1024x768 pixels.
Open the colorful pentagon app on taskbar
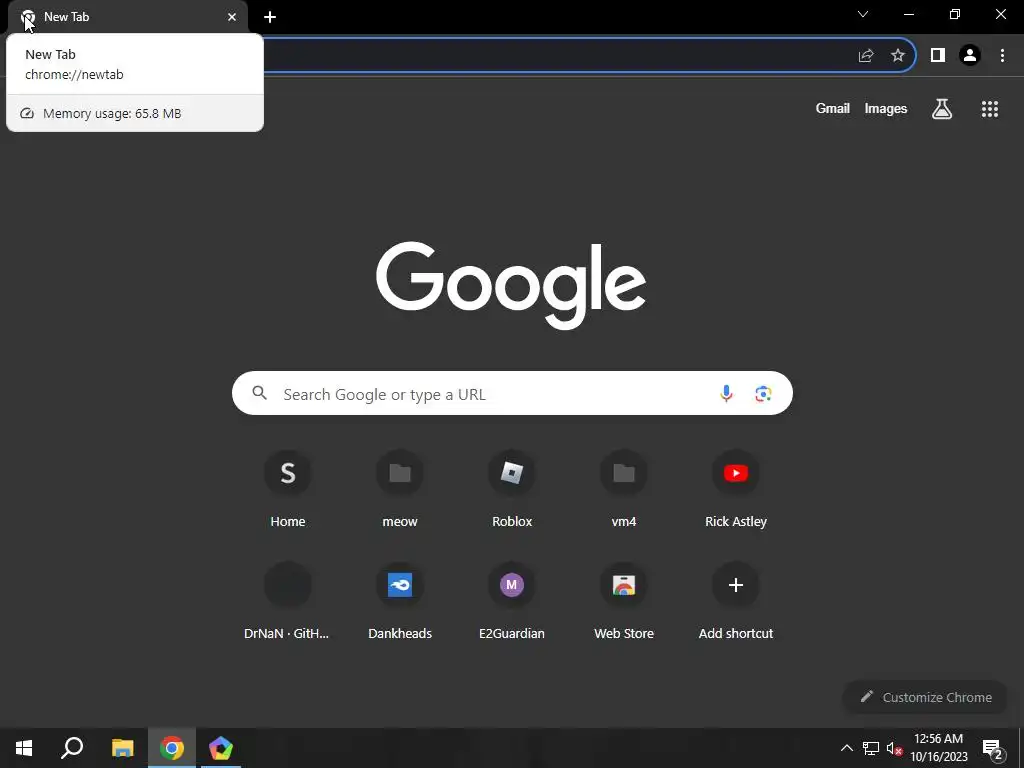221,748
